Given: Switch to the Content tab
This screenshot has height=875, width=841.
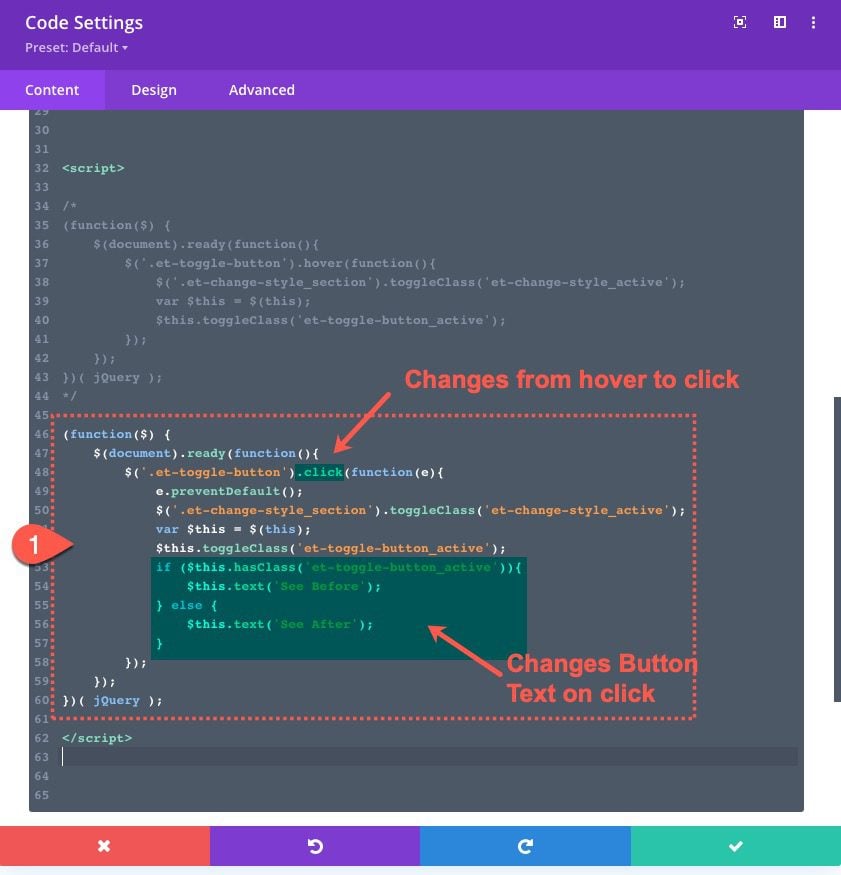Looking at the screenshot, I should [x=52, y=90].
